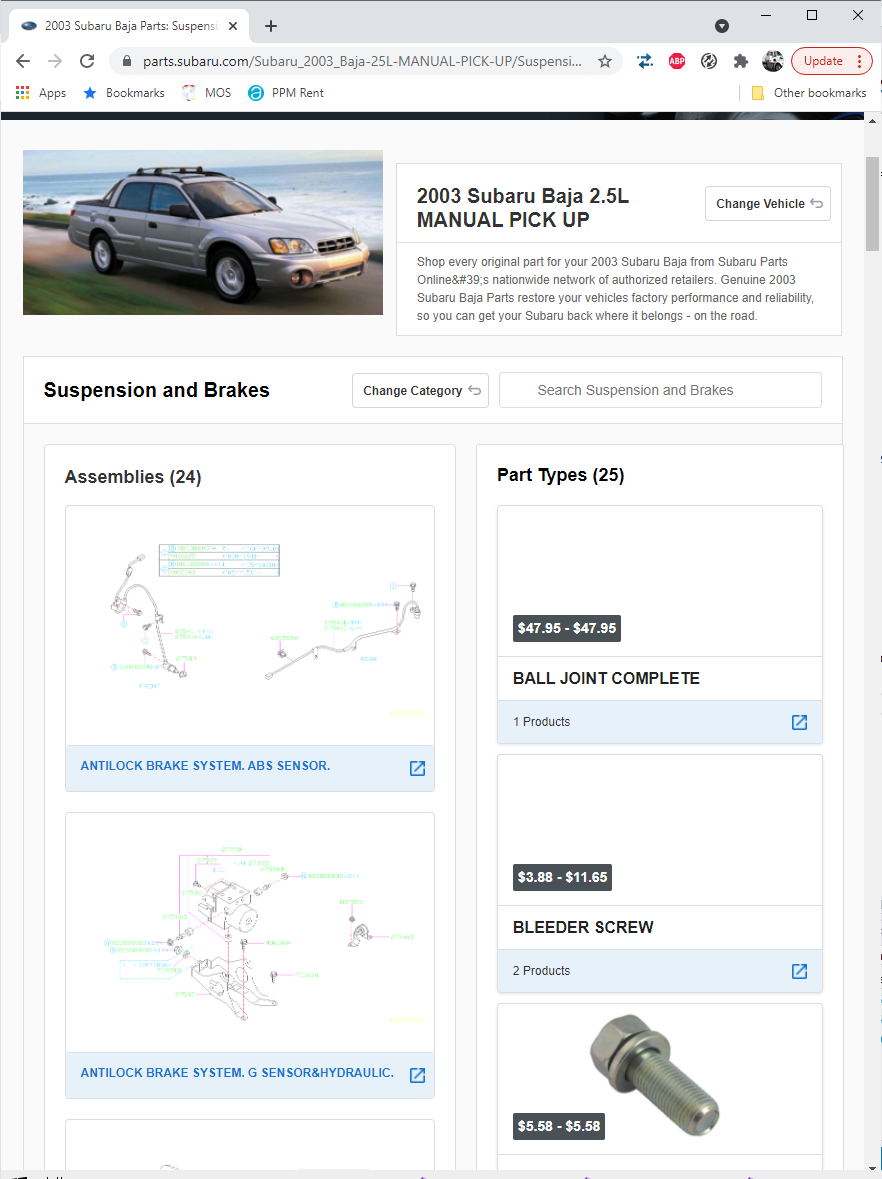Image resolution: width=882 pixels, height=1179 pixels.
Task: Click the Subaru Baja vehicle photo
Action: coord(203,232)
